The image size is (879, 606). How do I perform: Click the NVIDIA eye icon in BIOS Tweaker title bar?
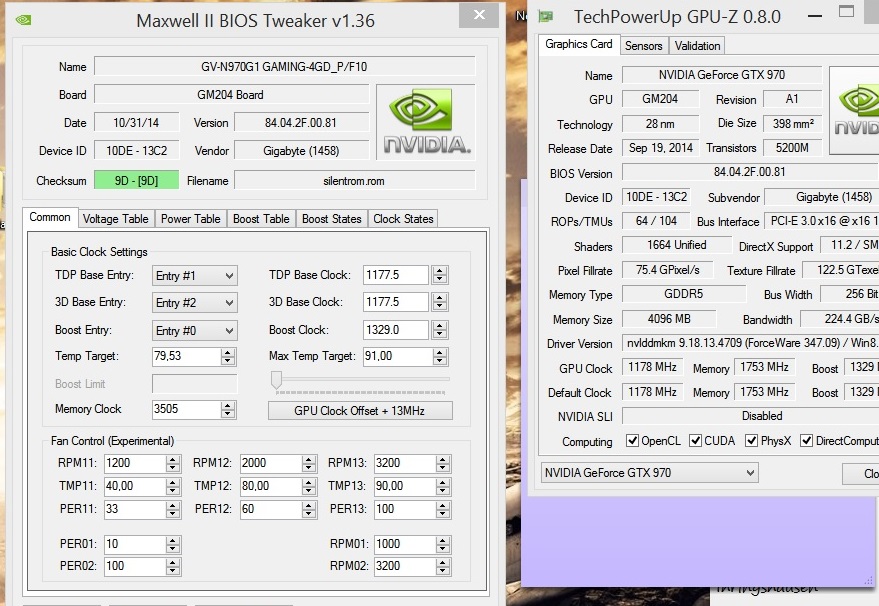(24, 20)
